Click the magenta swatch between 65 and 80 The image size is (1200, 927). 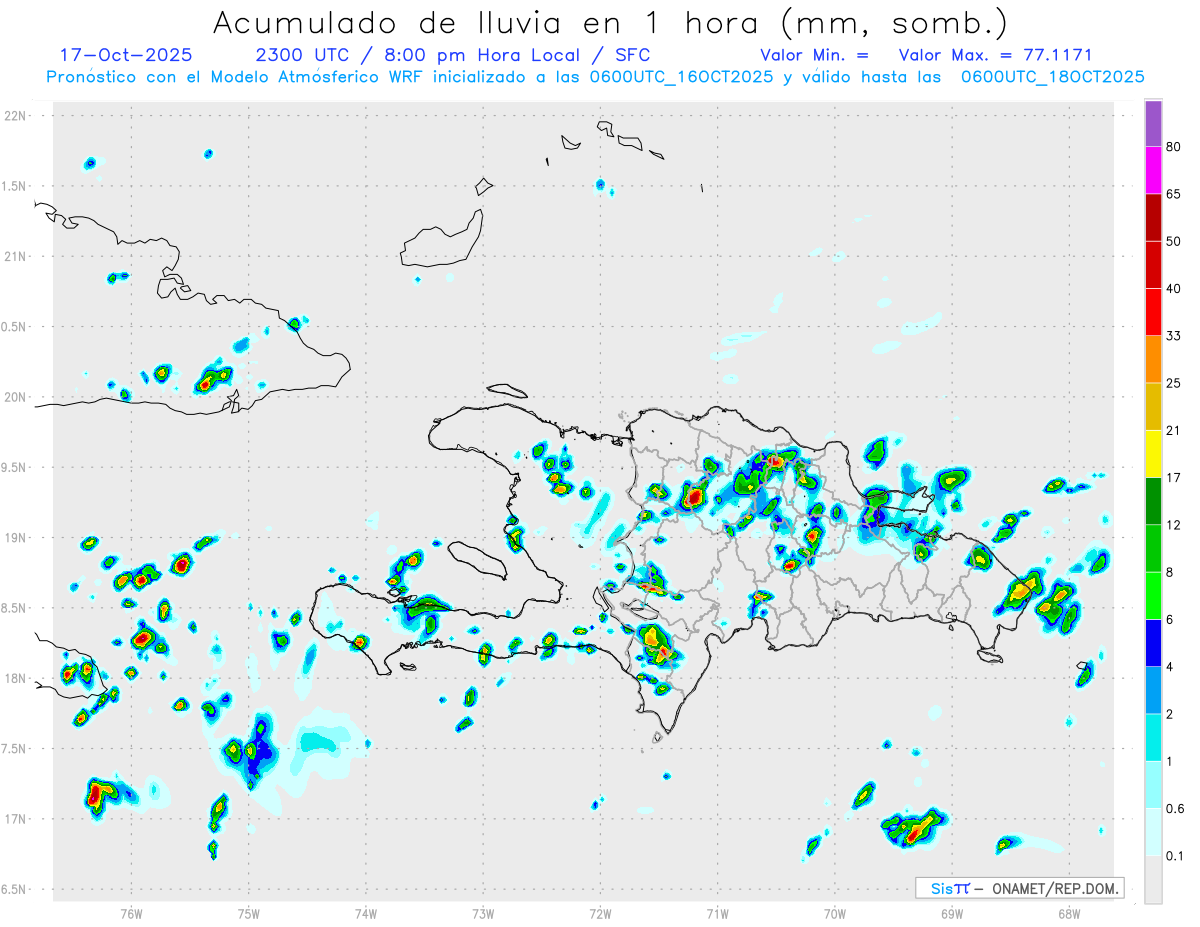pos(1153,171)
